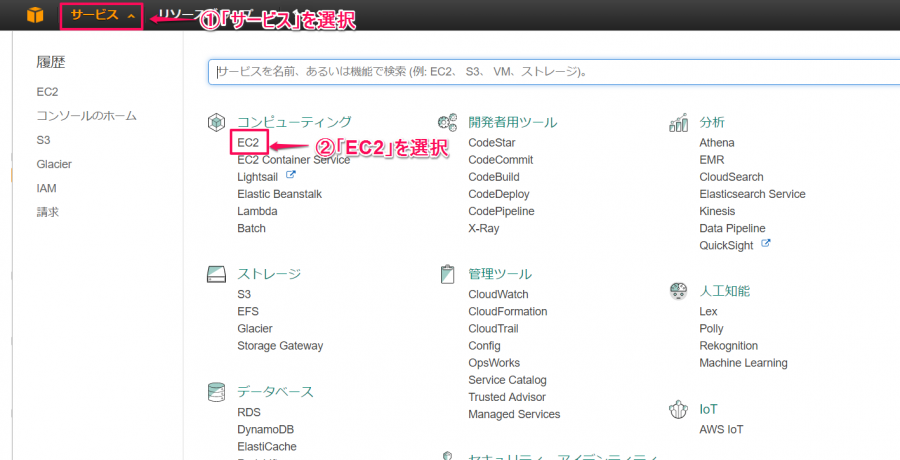Open Polly service
This screenshot has height=460, width=900.
(711, 329)
